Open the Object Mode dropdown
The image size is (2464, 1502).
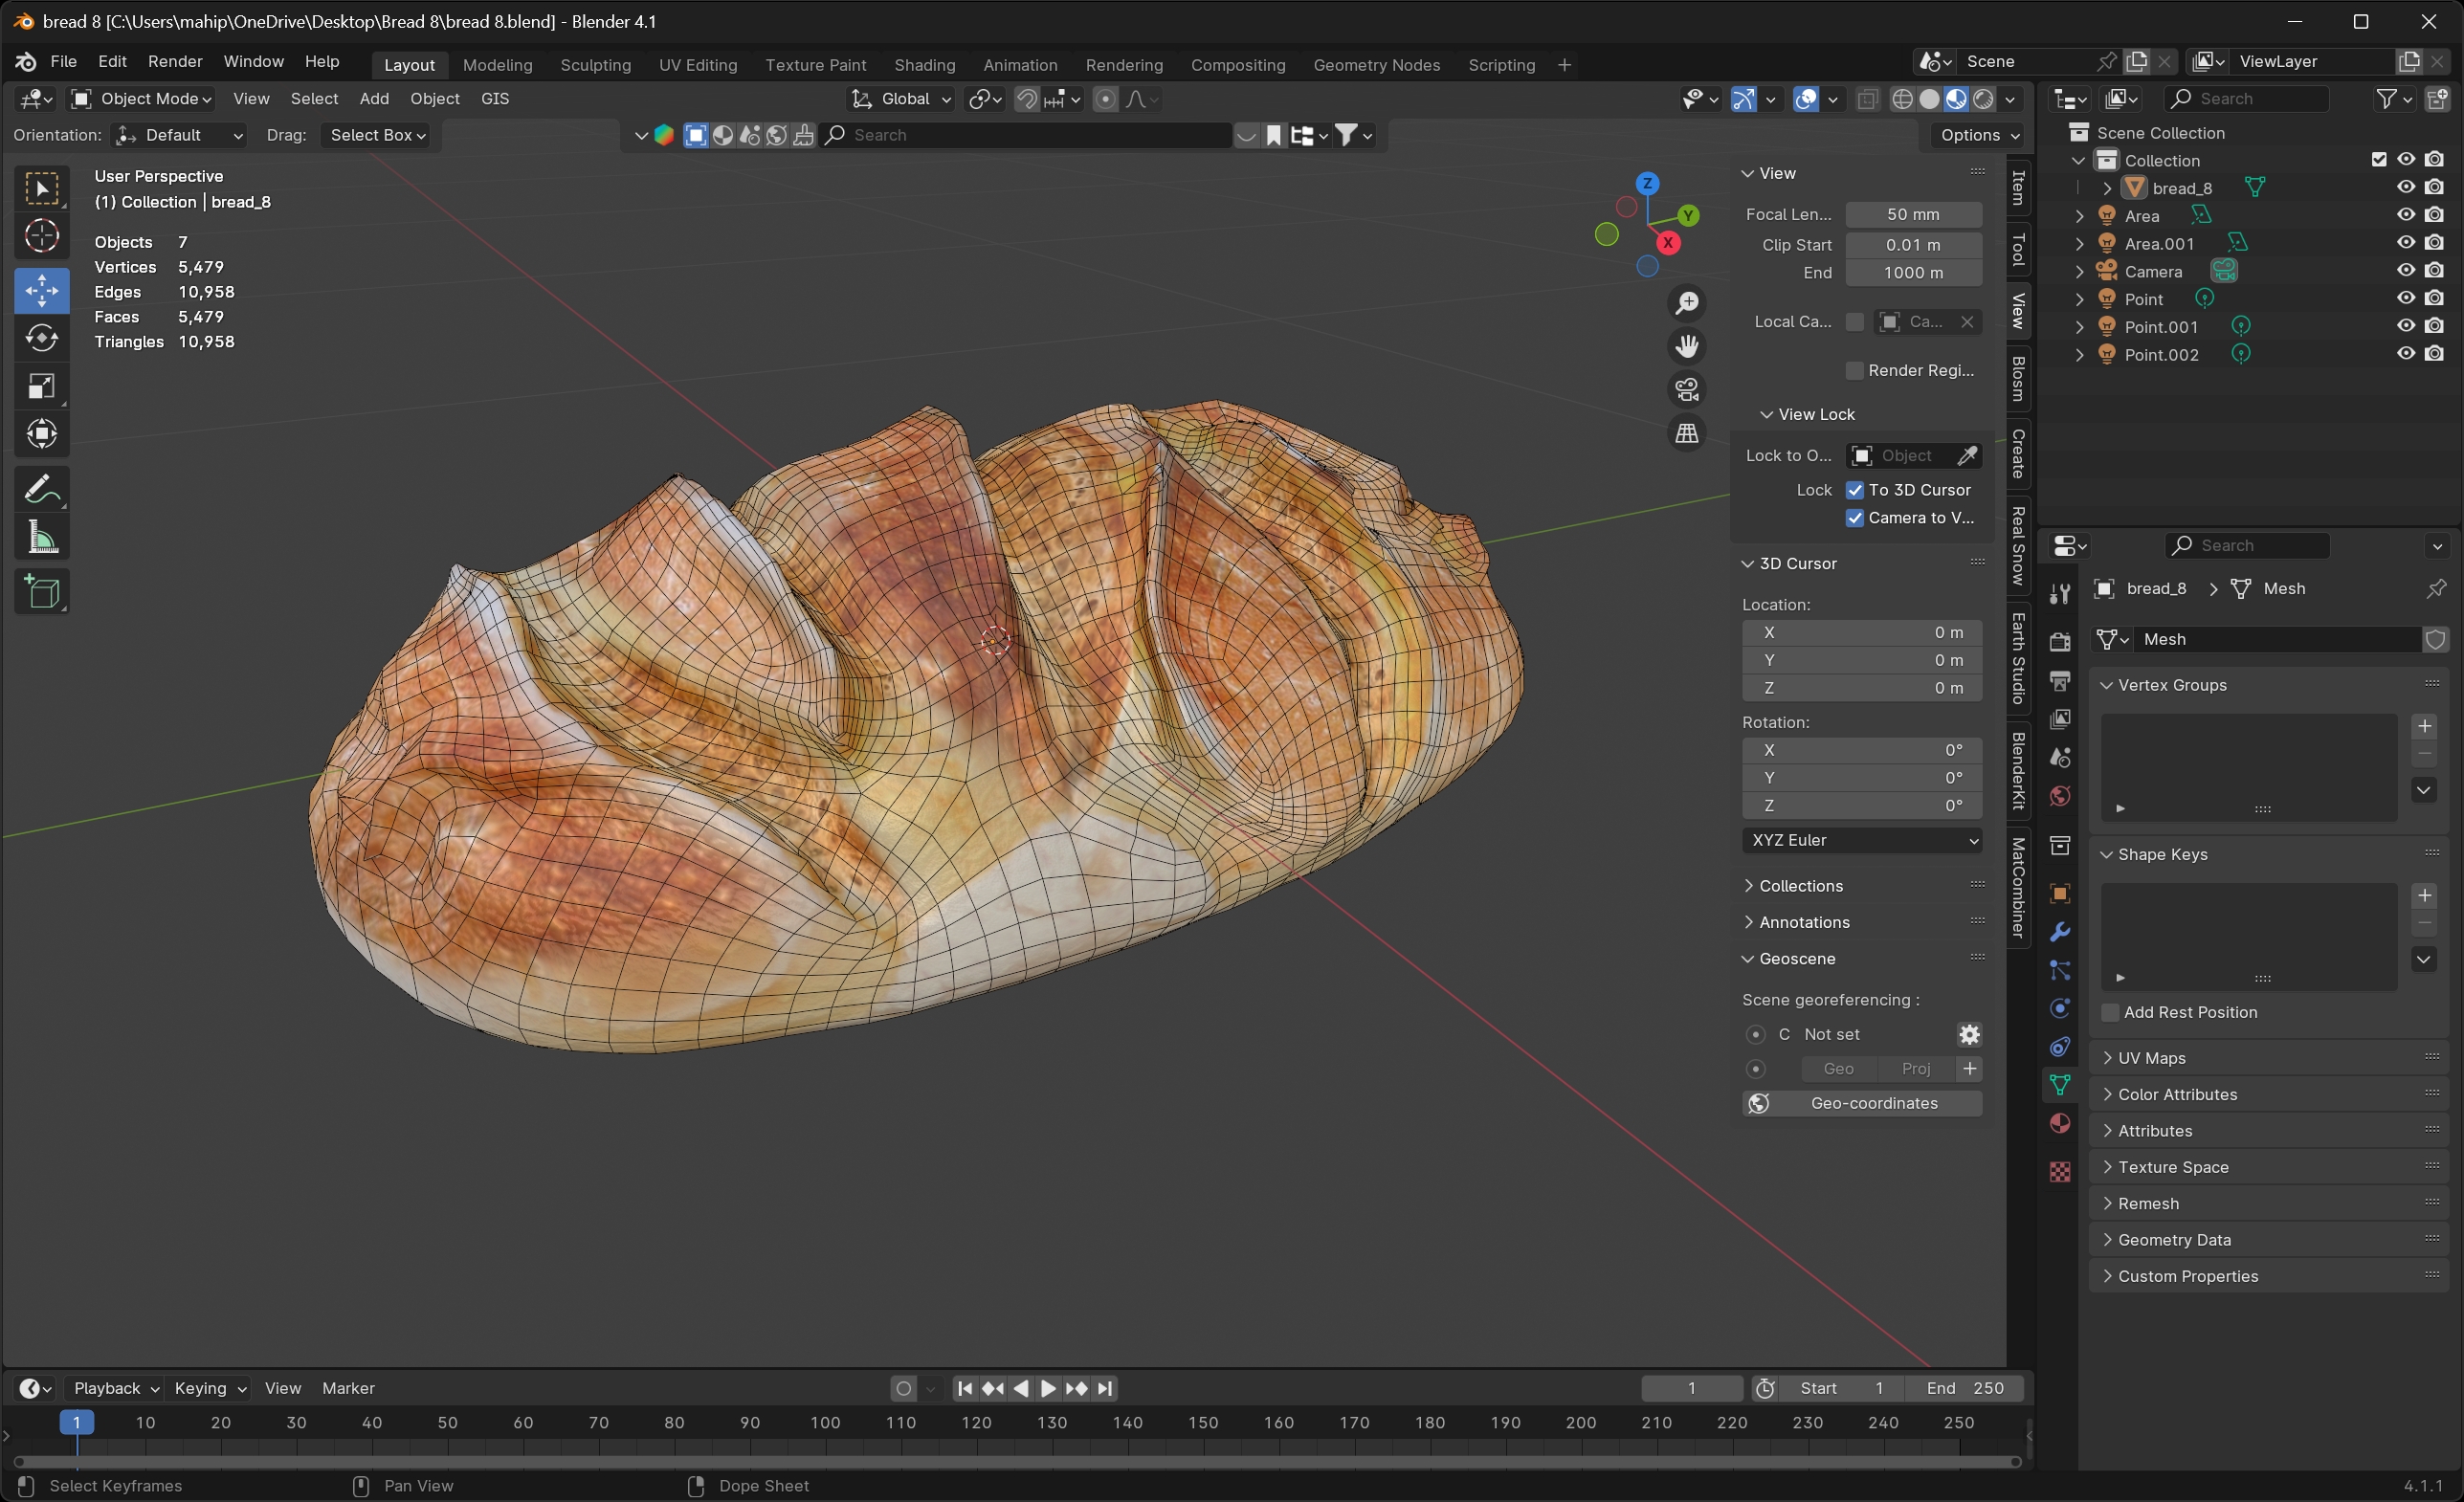[141, 98]
